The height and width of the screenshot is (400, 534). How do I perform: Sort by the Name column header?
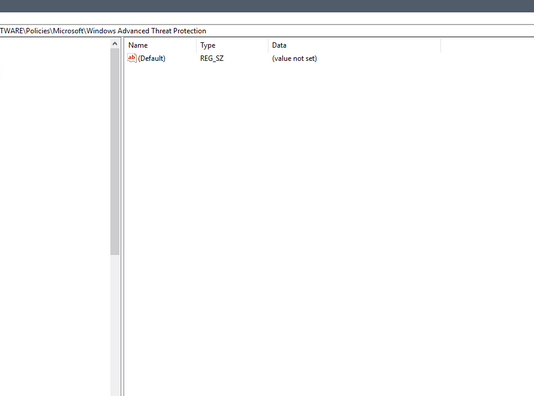tap(160, 45)
